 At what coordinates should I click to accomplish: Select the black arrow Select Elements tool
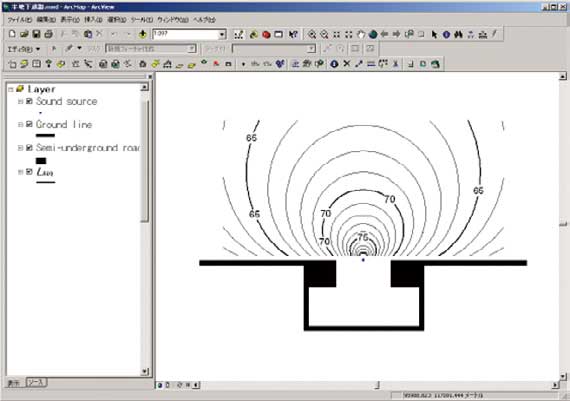(434, 34)
